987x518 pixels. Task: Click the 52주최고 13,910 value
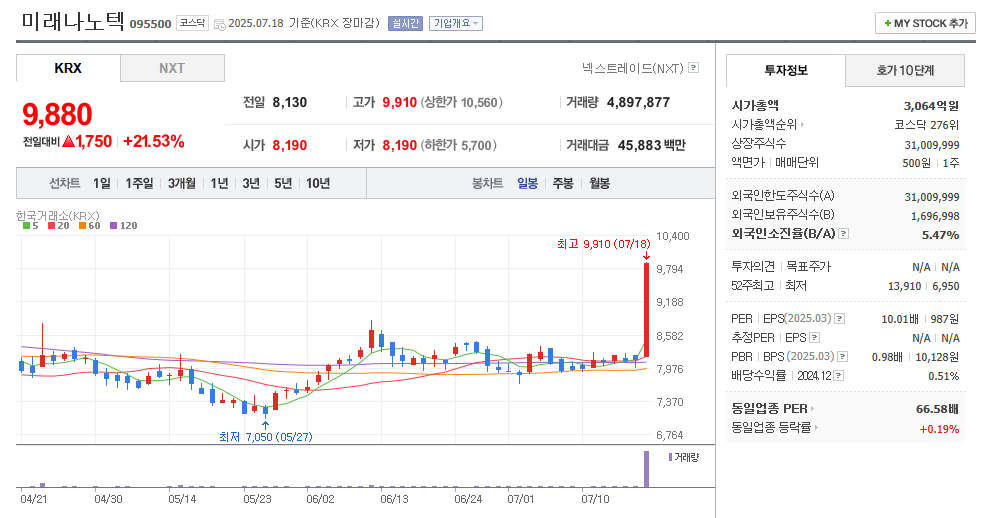905,286
